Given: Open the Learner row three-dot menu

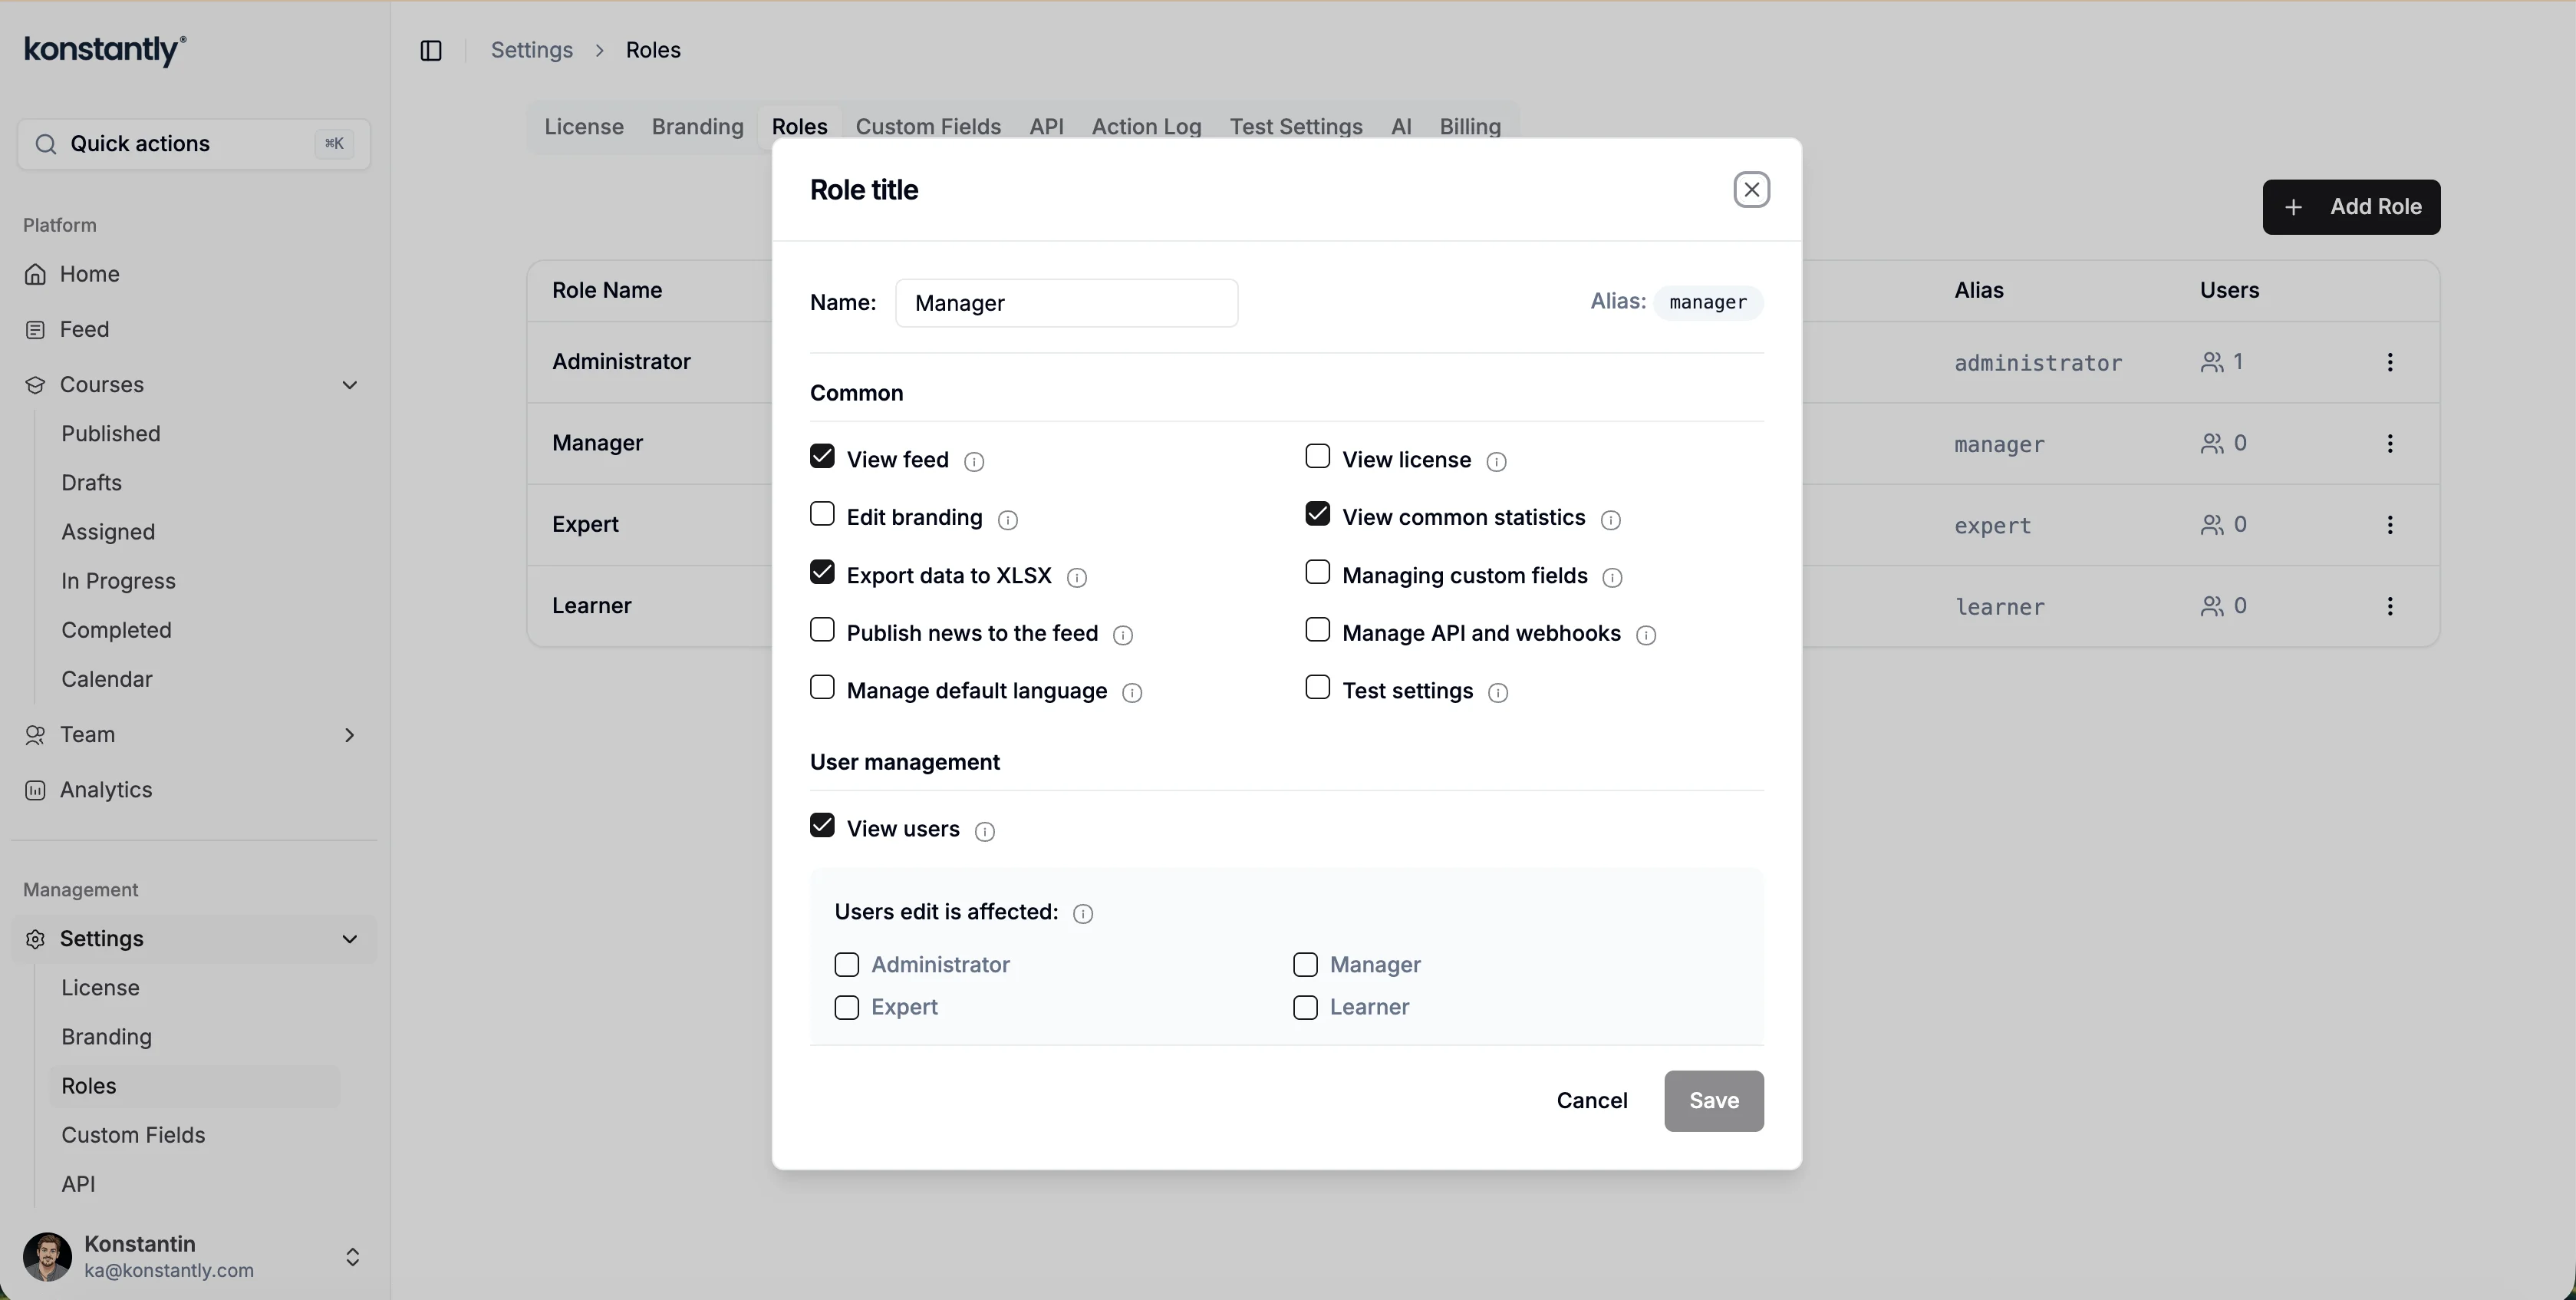Looking at the screenshot, I should [x=2390, y=606].
